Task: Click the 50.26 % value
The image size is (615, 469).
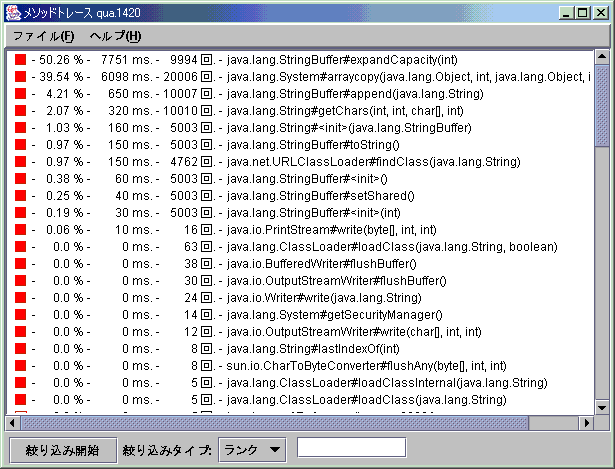Action: (x=61, y=60)
